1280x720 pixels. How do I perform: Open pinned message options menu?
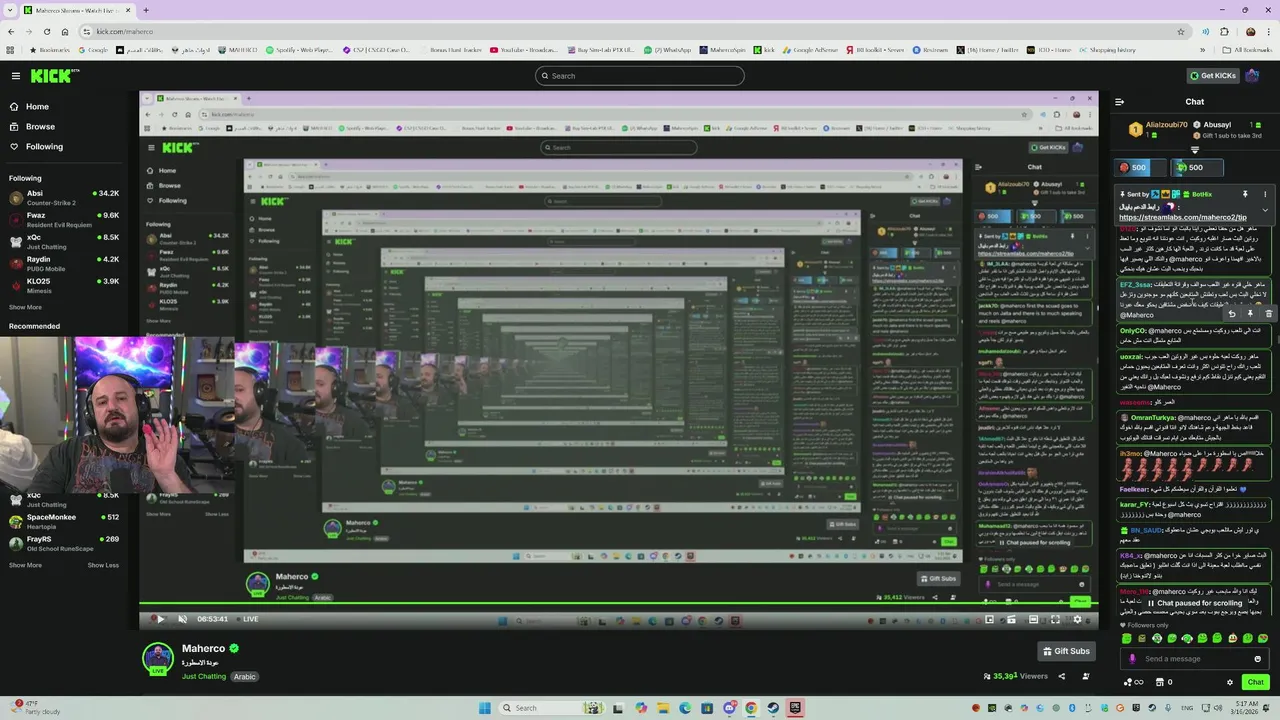coord(1265,194)
